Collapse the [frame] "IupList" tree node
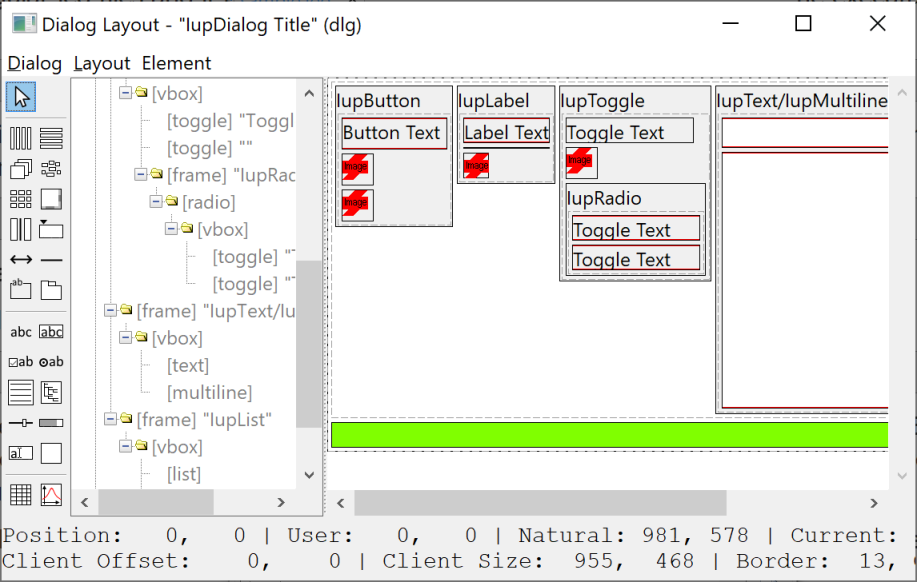Viewport: 917px width, 582px height. tap(111, 419)
